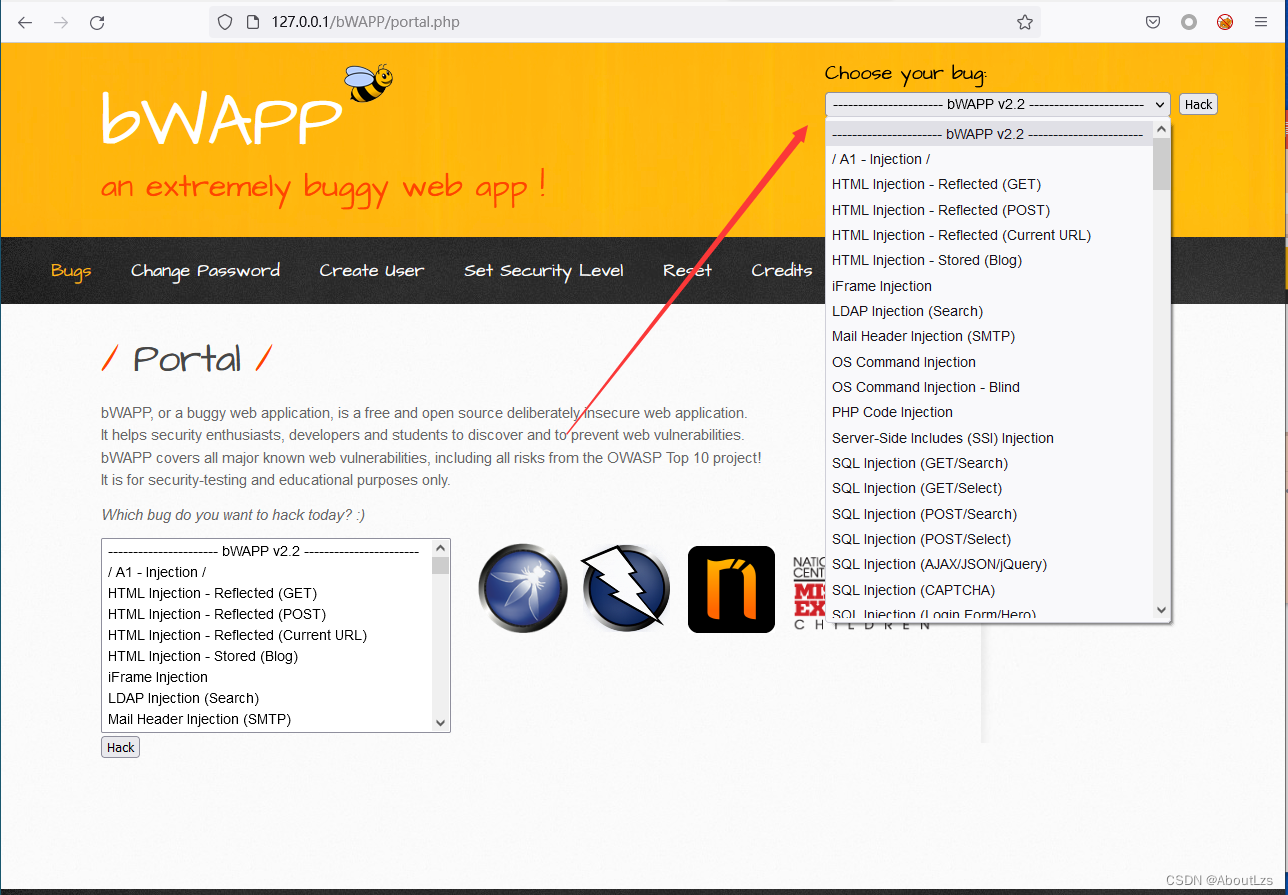
Task: Select A1 - Injection in portal listbox
Action: (x=267, y=572)
